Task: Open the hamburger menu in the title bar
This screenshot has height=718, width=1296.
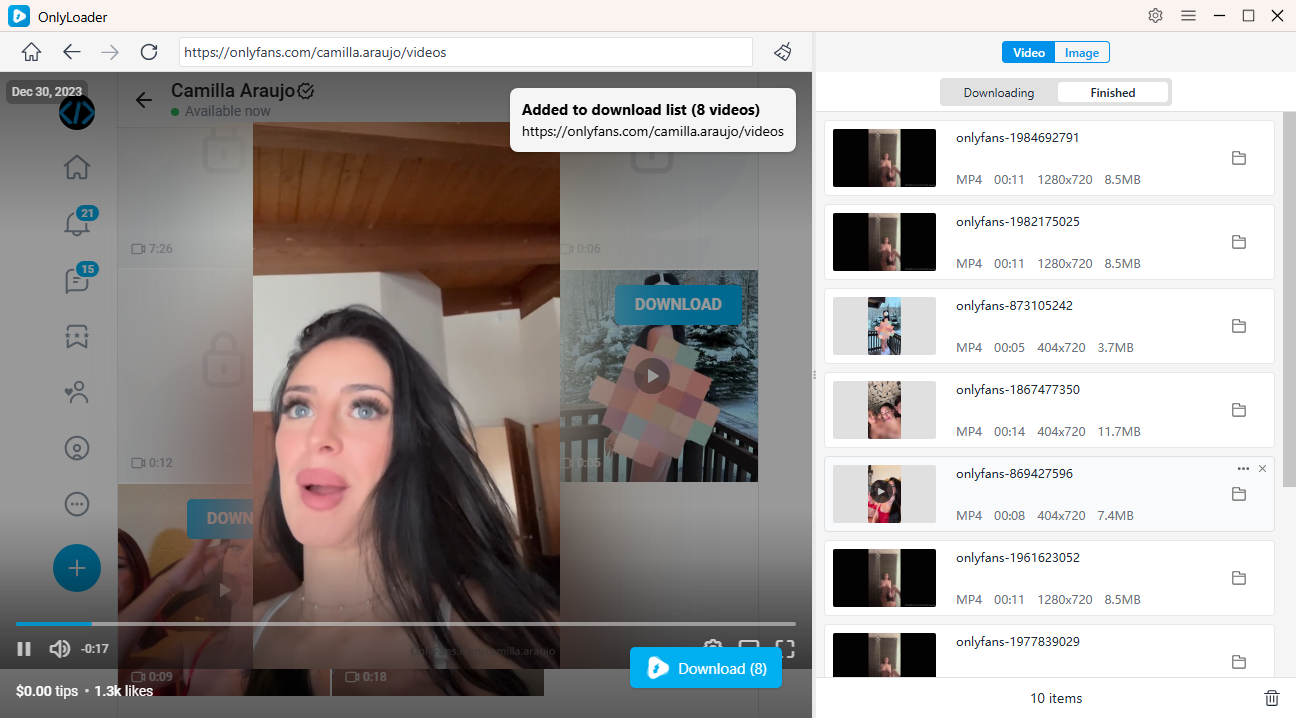Action: pos(1188,16)
